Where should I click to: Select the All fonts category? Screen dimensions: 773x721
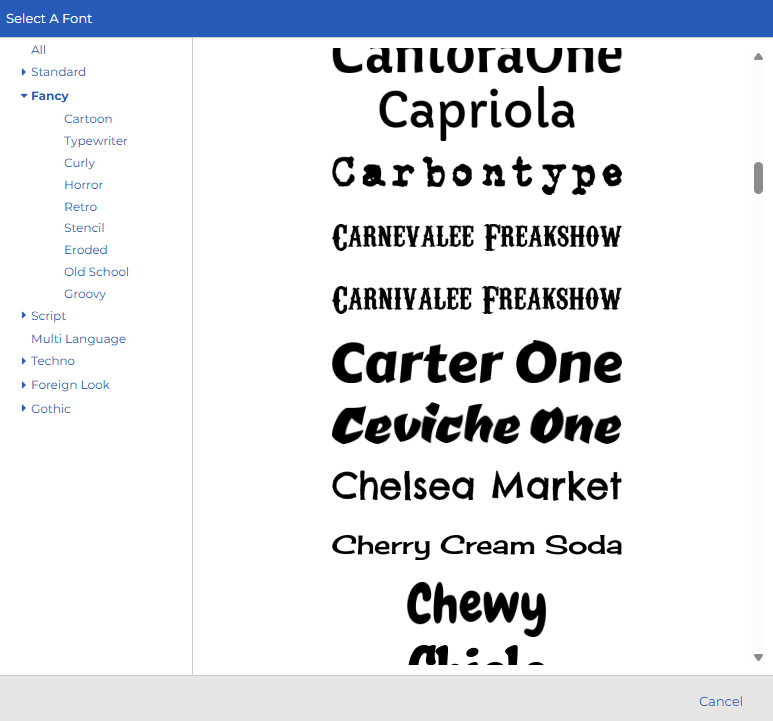[38, 50]
